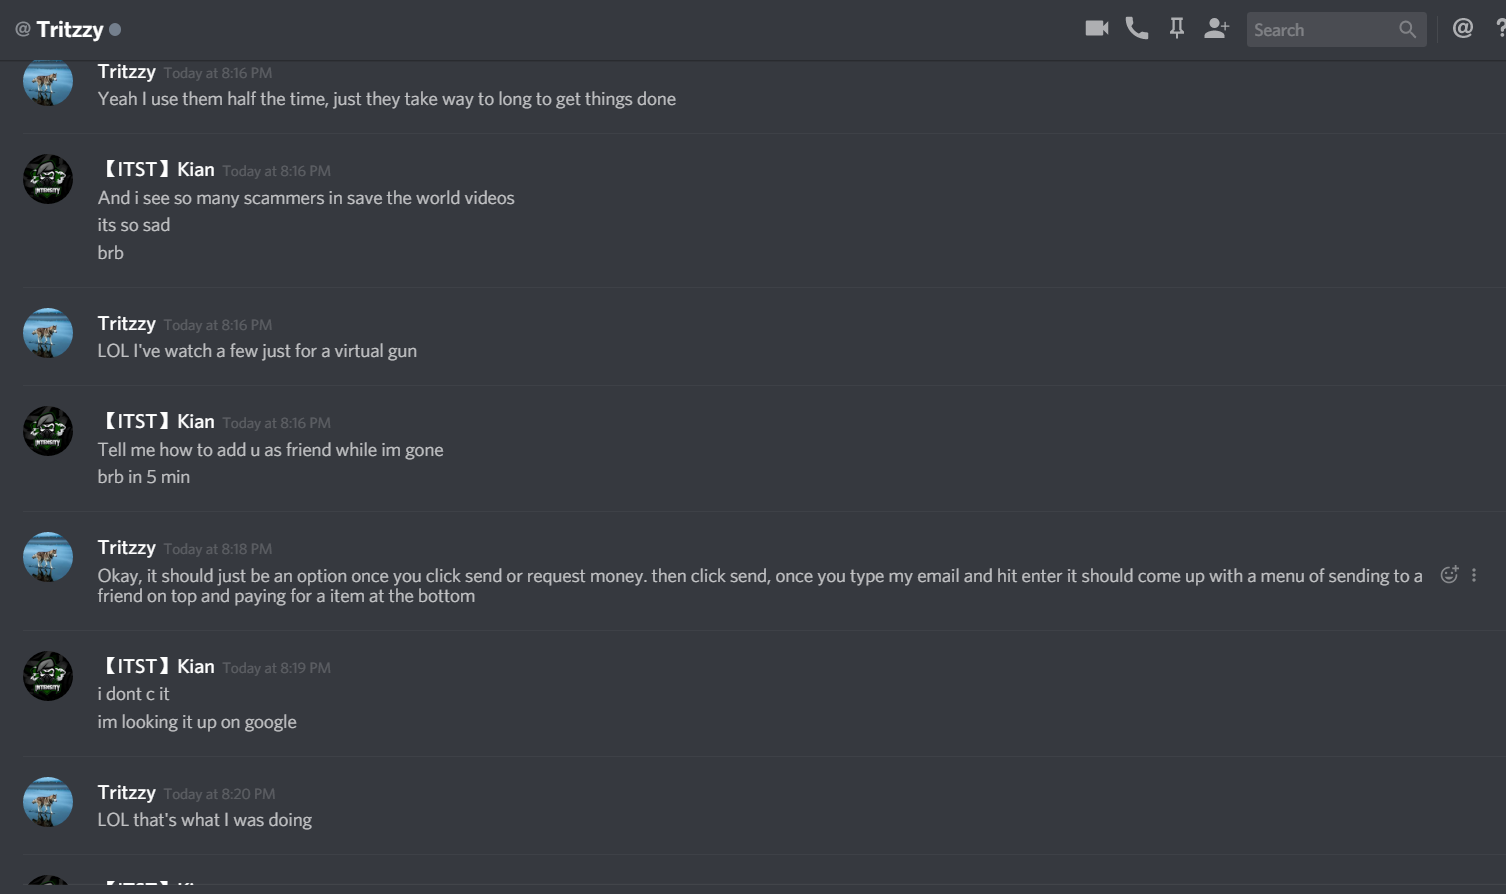Focus the Search input field
Viewport: 1506px width, 894px height.
pyautogui.click(x=1322, y=30)
